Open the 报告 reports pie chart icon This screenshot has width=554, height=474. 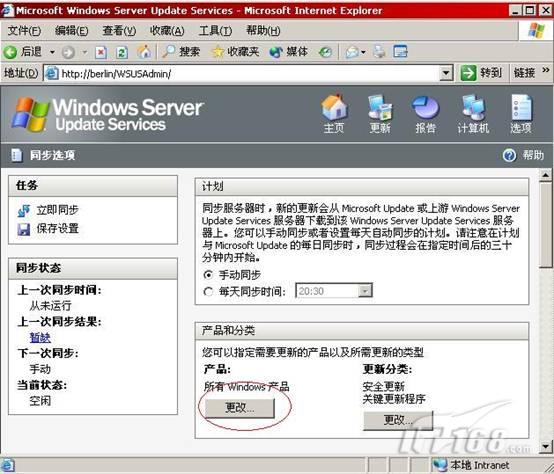point(425,108)
